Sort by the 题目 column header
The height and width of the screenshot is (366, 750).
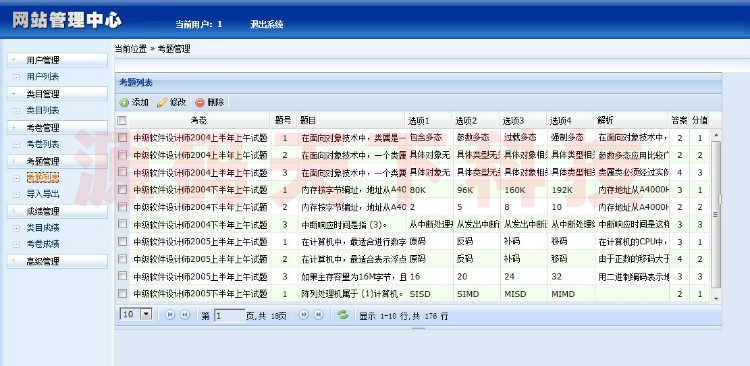(x=351, y=120)
